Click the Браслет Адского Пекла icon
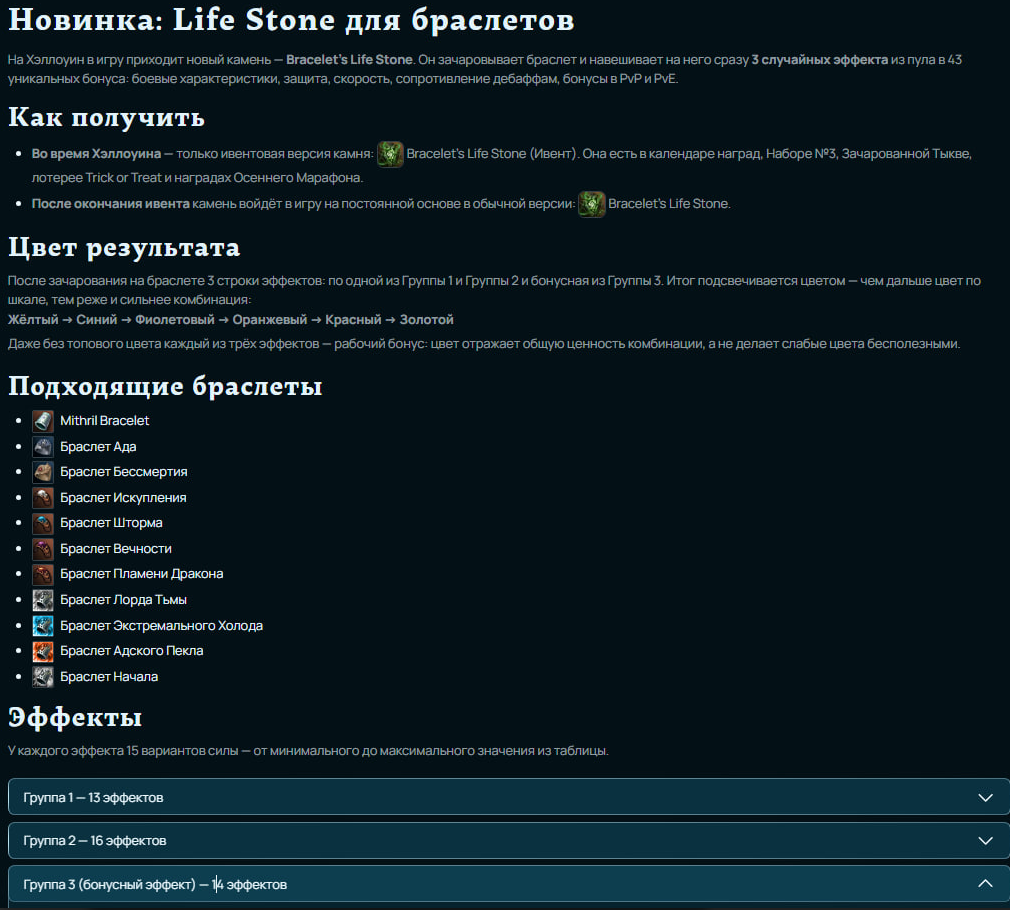 coord(43,651)
